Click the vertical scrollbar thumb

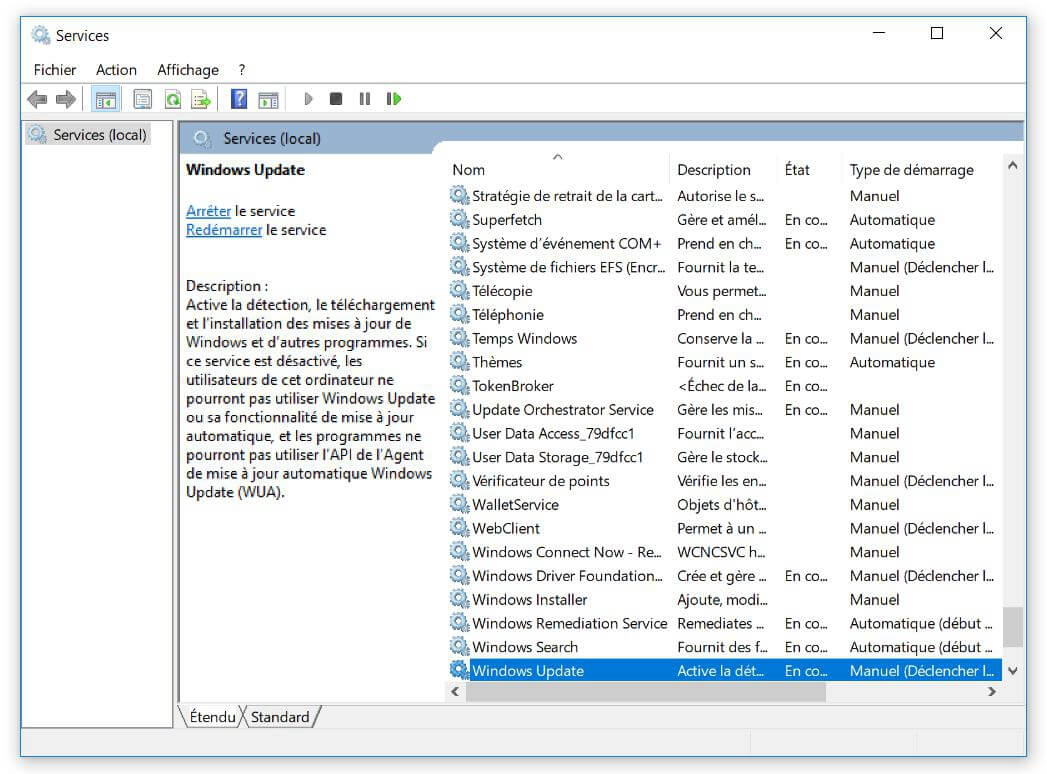[x=1013, y=626]
